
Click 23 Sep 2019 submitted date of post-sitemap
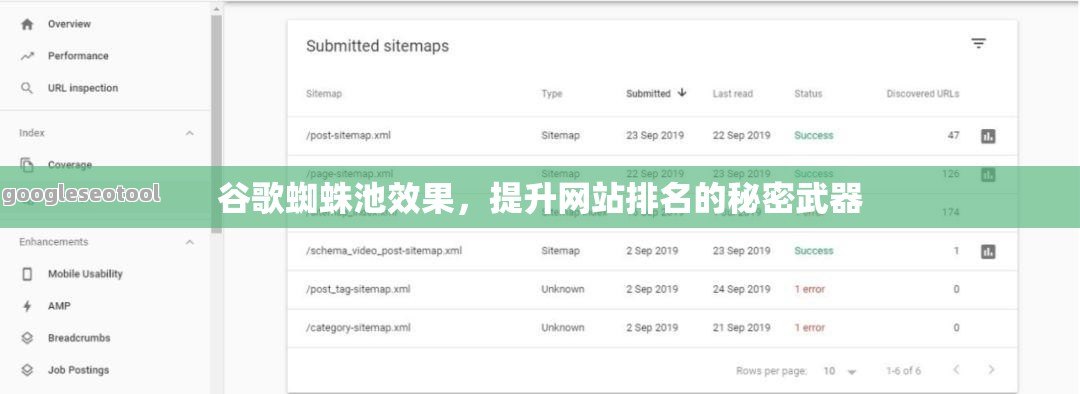655,136
